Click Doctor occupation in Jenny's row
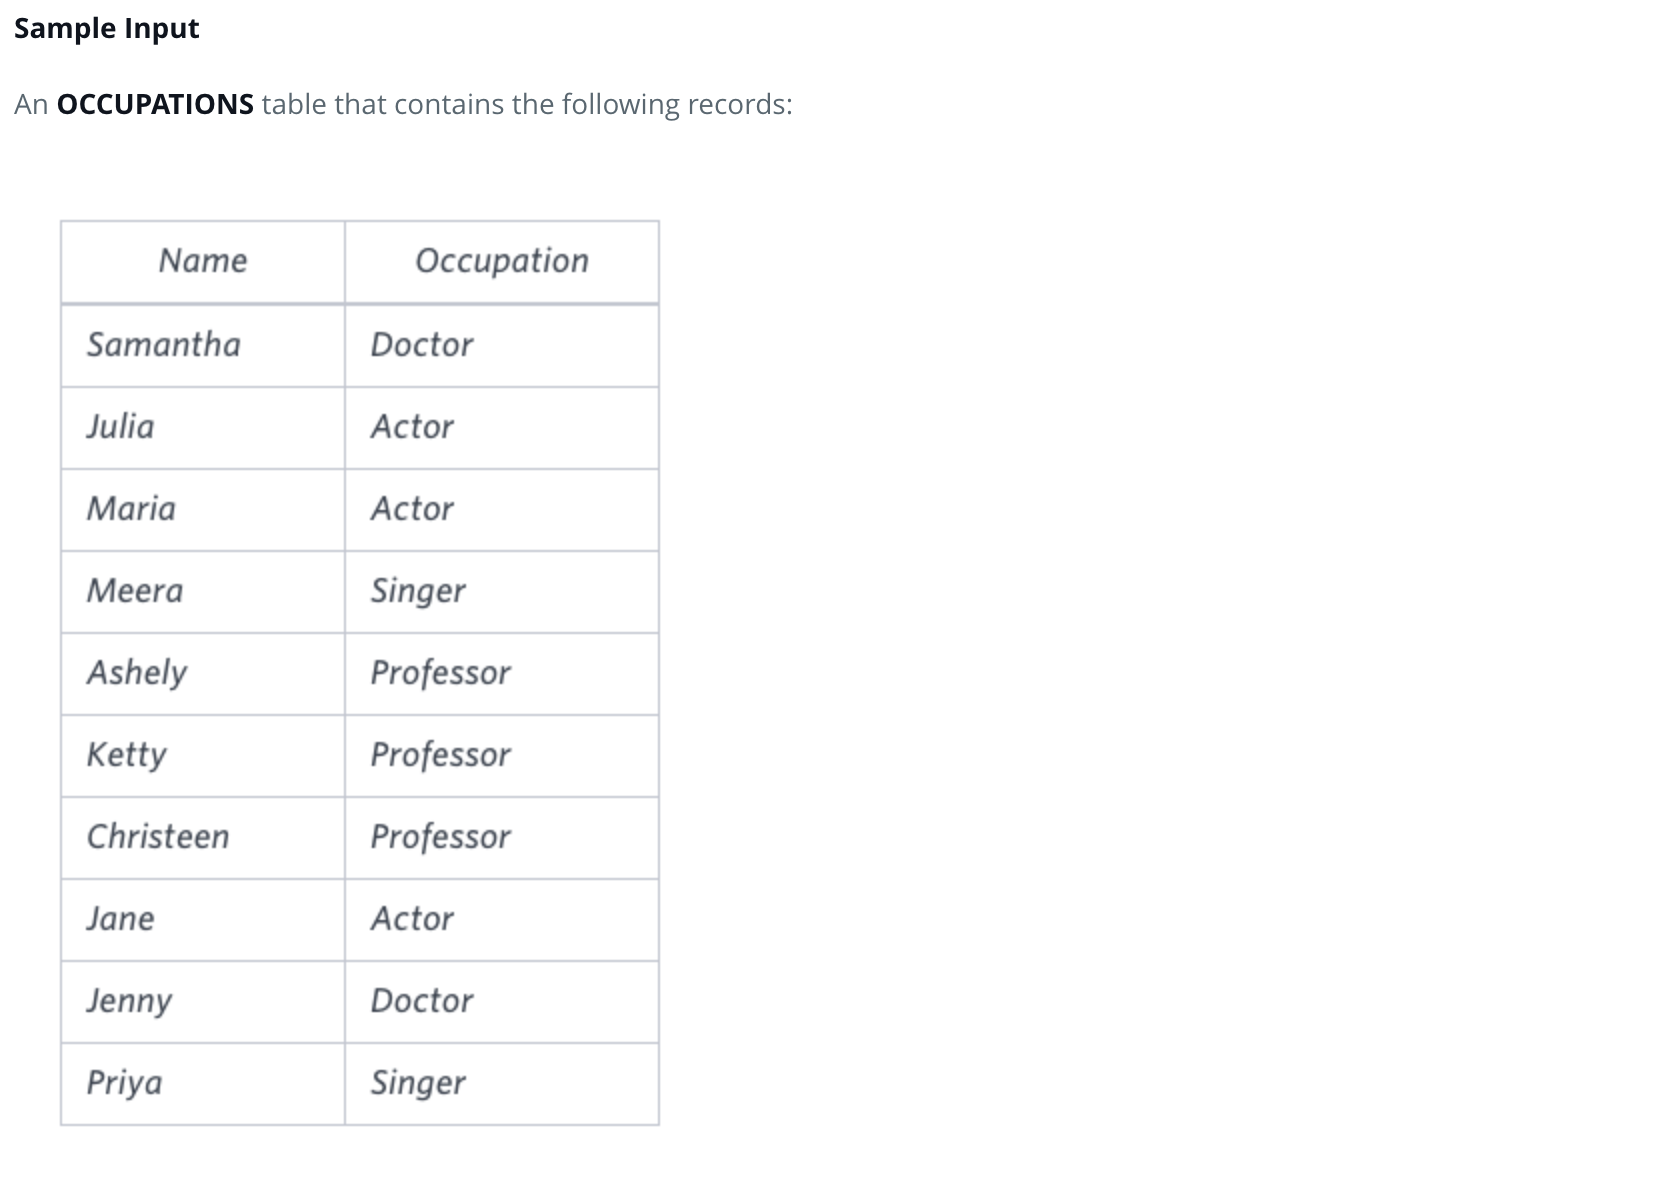The image size is (1676, 1188). click(x=502, y=1002)
